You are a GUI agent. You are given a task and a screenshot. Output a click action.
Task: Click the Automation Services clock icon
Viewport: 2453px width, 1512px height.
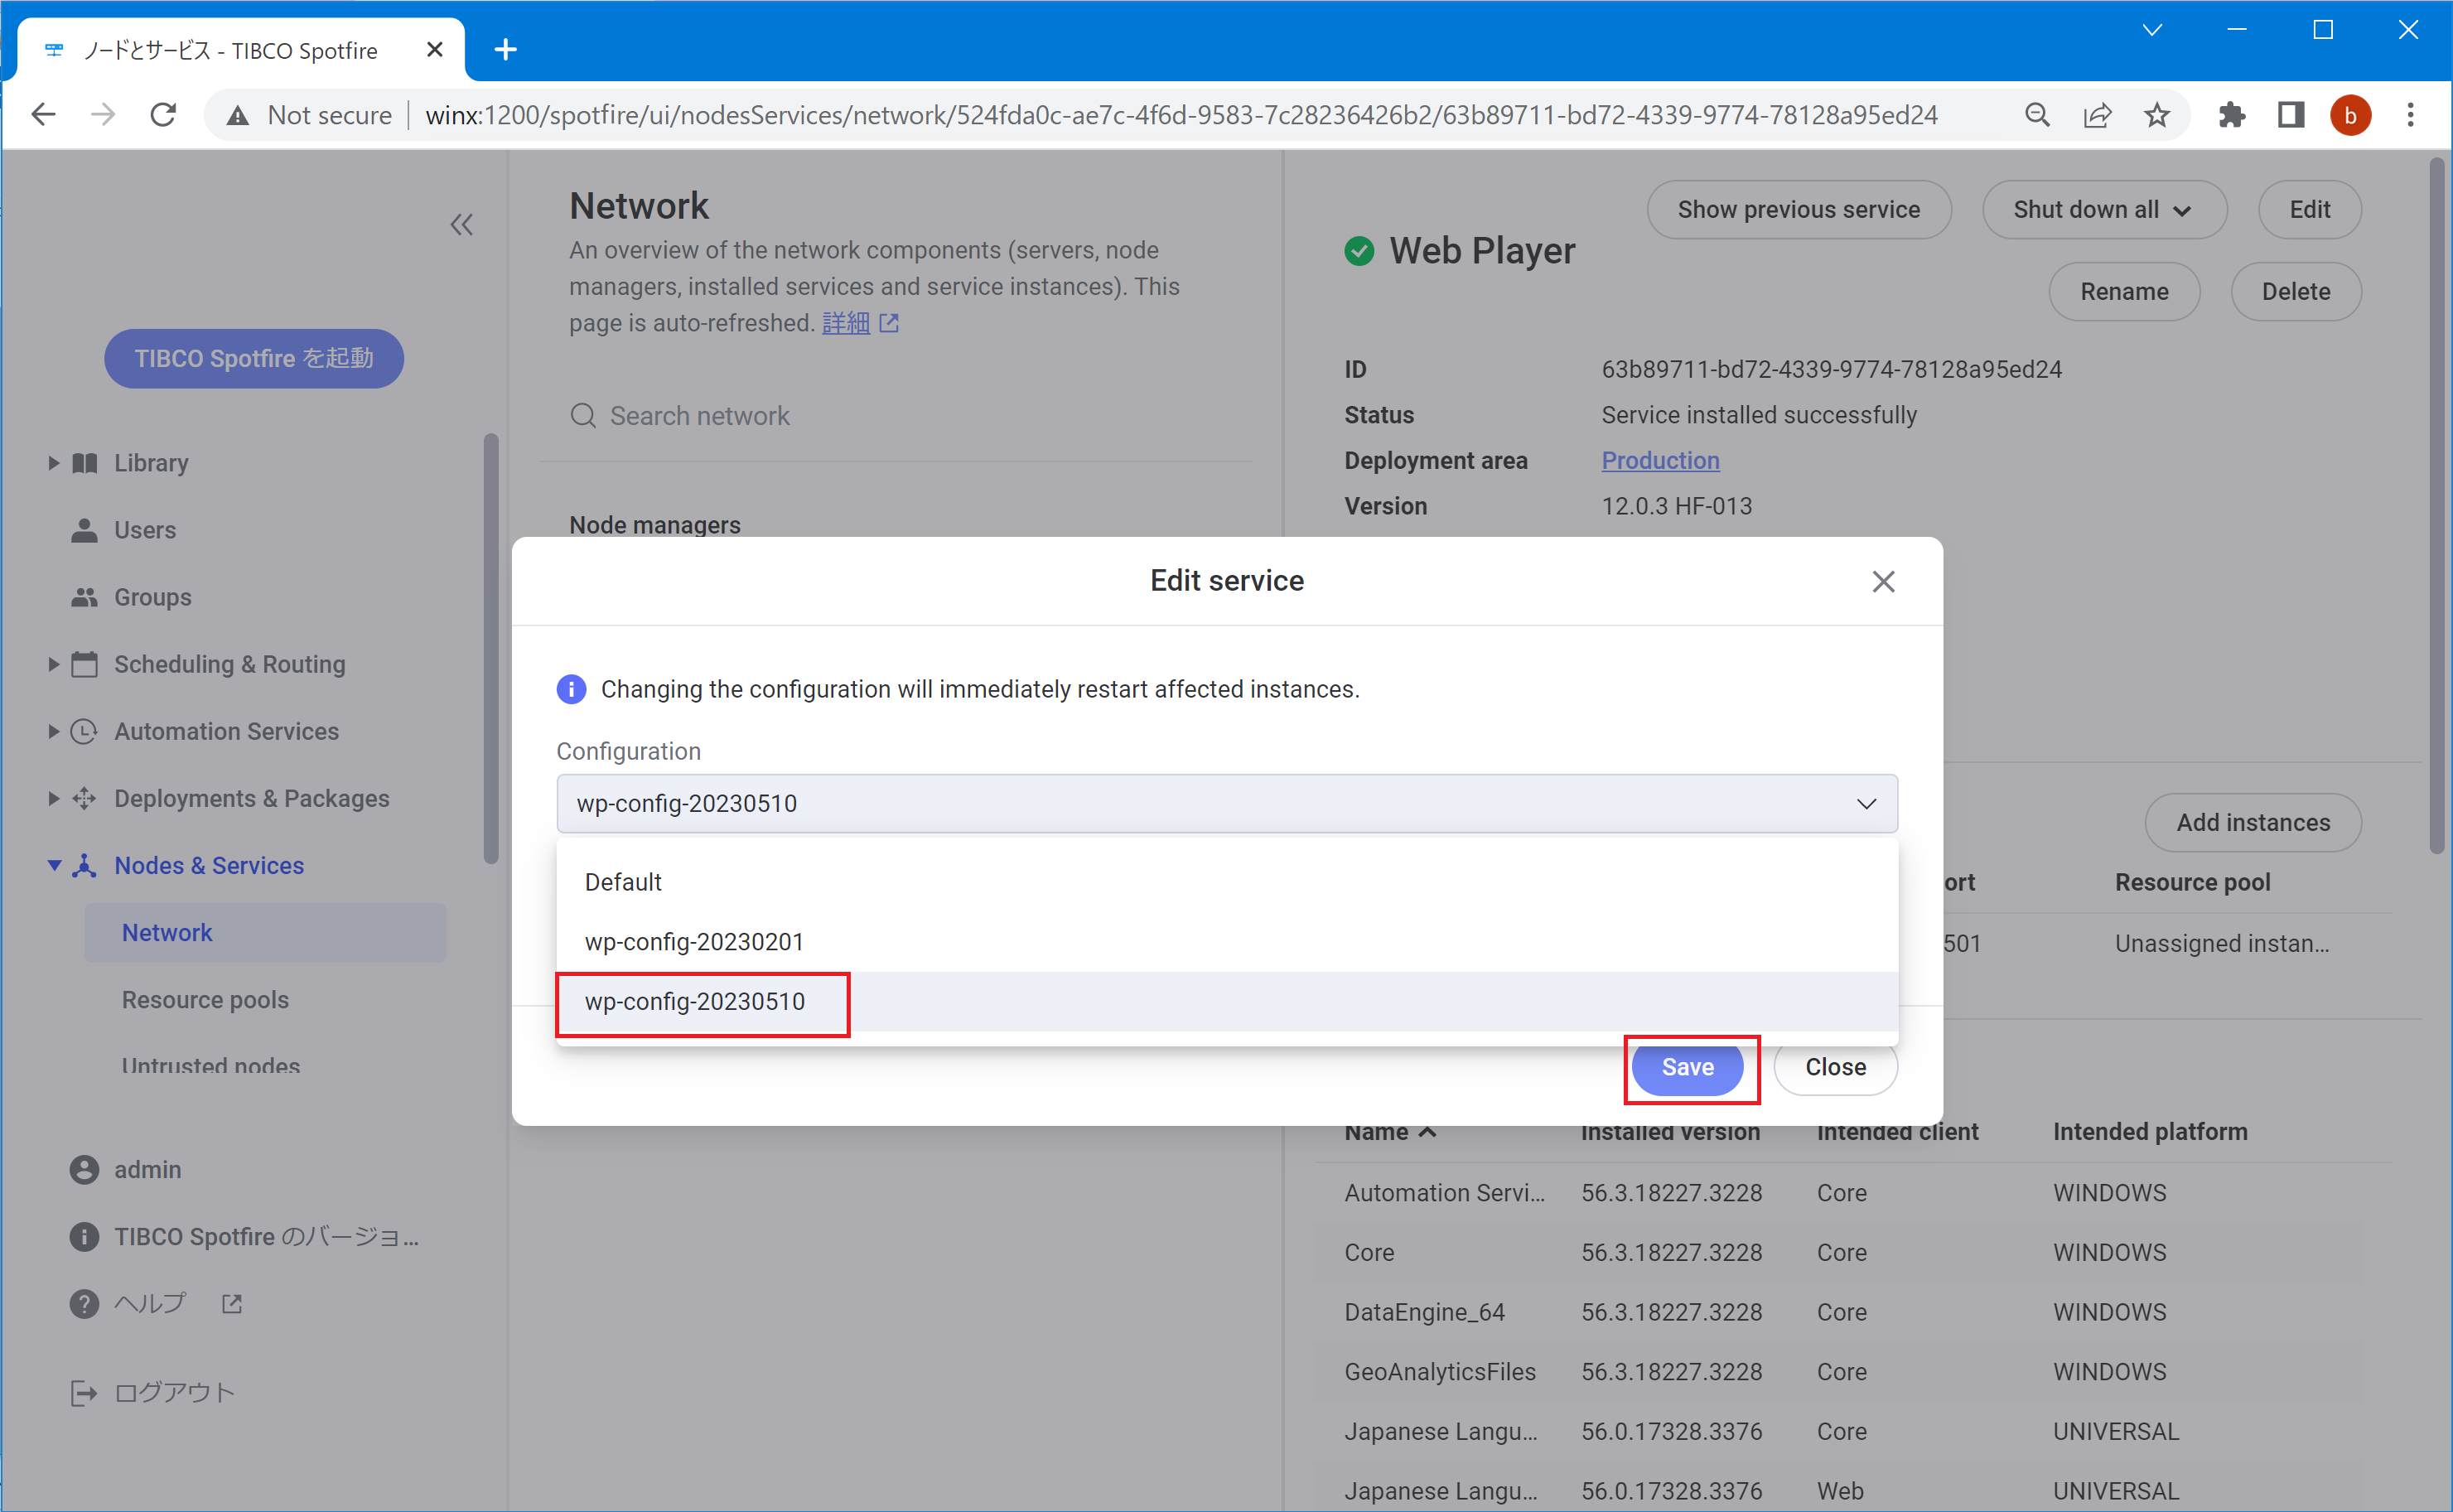[x=85, y=731]
